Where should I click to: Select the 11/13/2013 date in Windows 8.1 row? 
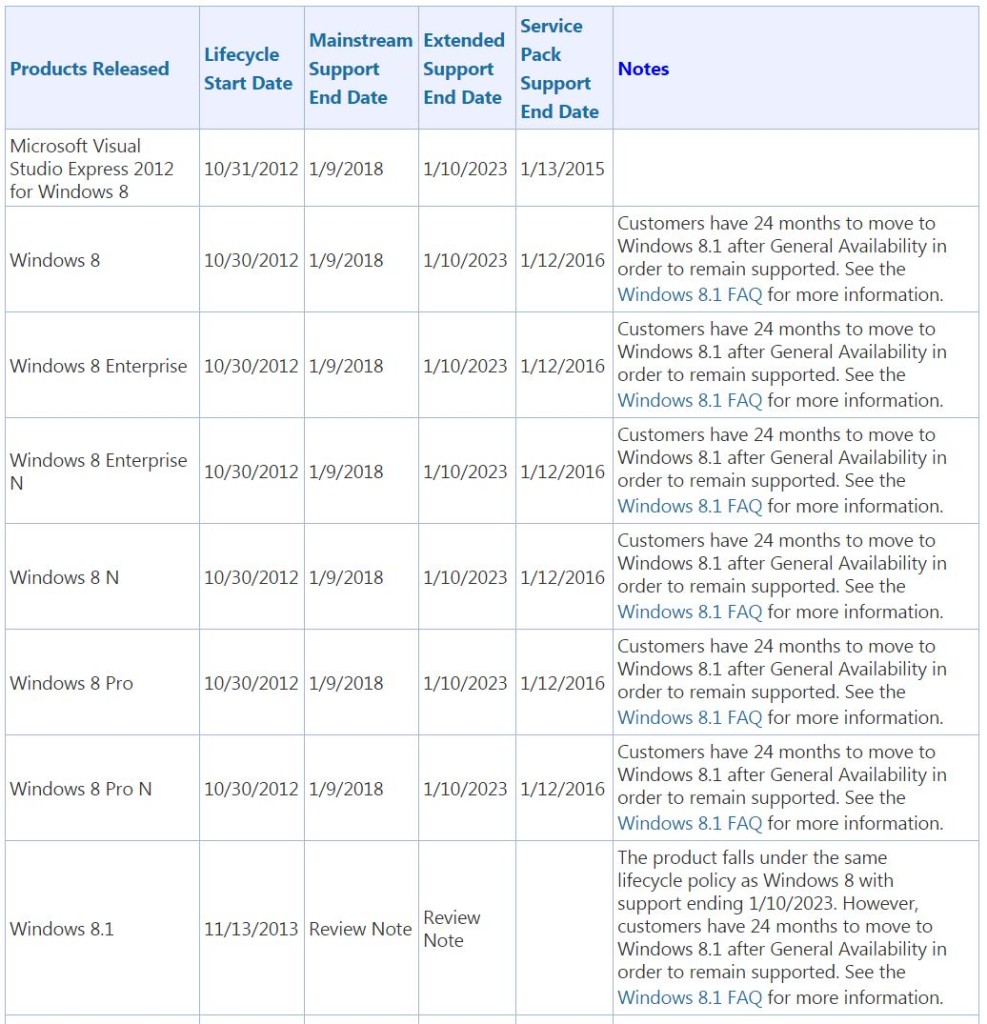tap(251, 929)
